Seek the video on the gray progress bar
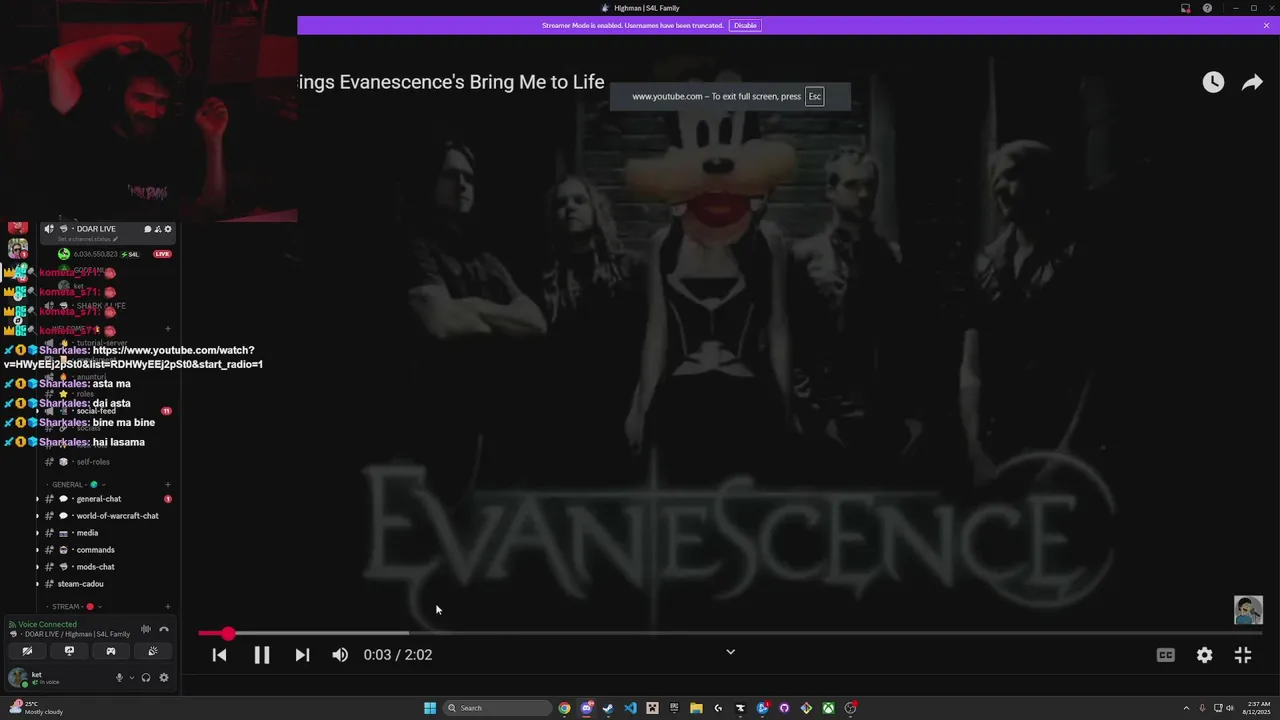The width and height of the screenshot is (1280, 720). point(730,633)
